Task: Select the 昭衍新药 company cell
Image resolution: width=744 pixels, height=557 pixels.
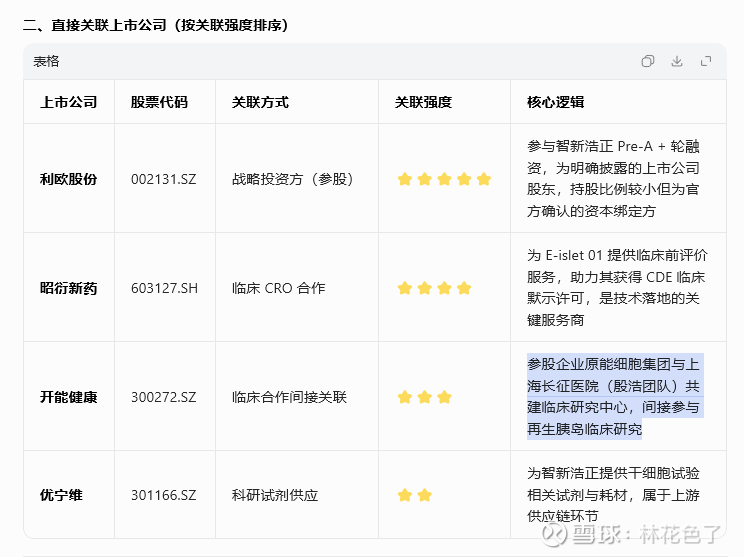Action: point(68,288)
